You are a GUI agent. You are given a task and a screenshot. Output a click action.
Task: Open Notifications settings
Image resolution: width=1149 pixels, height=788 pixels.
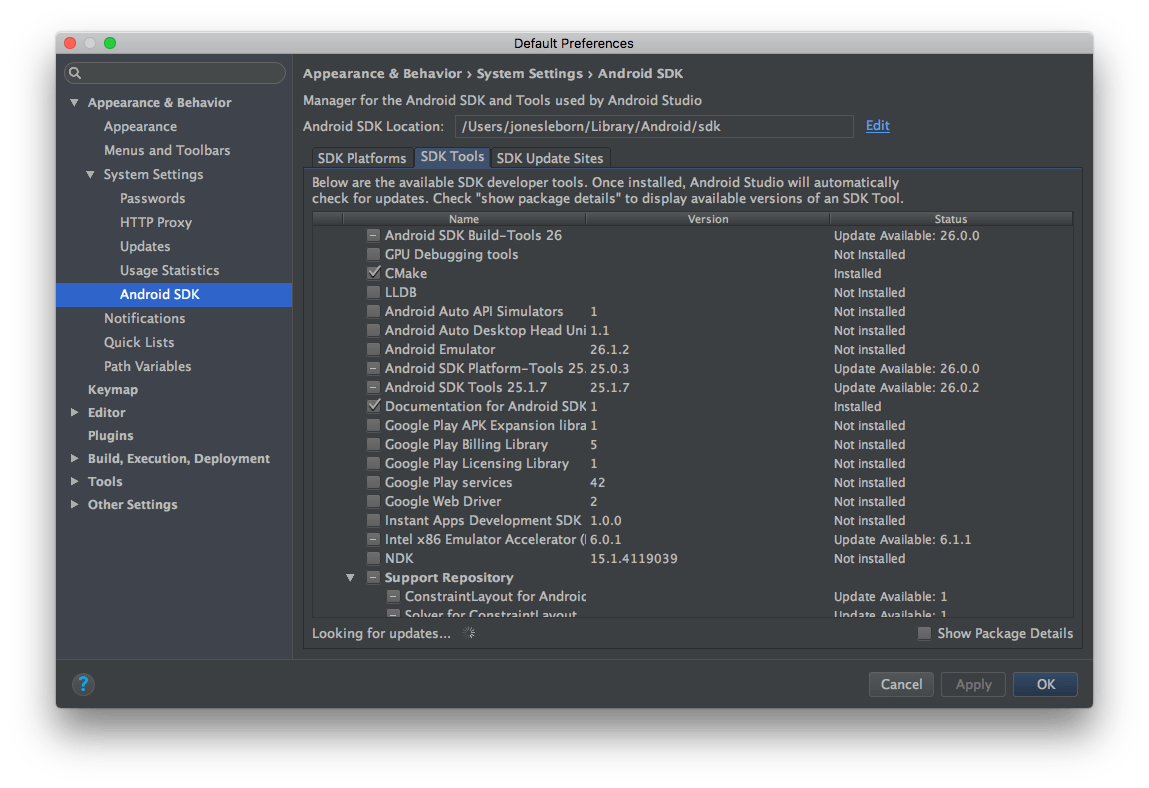pyautogui.click(x=144, y=318)
